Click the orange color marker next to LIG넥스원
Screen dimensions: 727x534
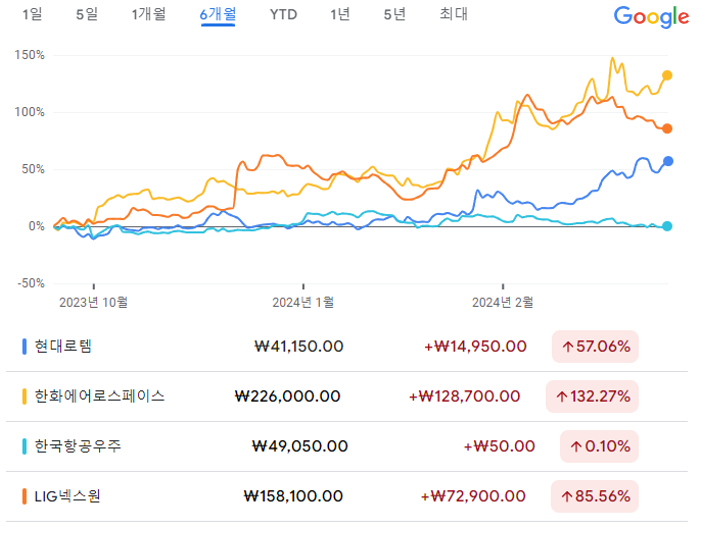24,496
